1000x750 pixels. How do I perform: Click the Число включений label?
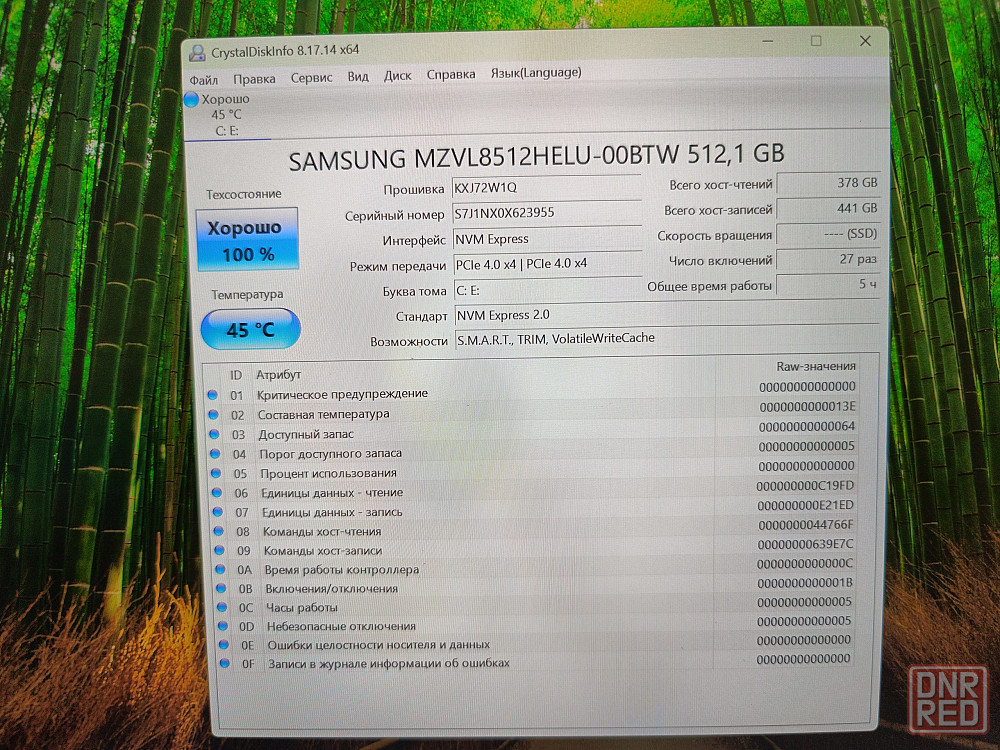(721, 261)
